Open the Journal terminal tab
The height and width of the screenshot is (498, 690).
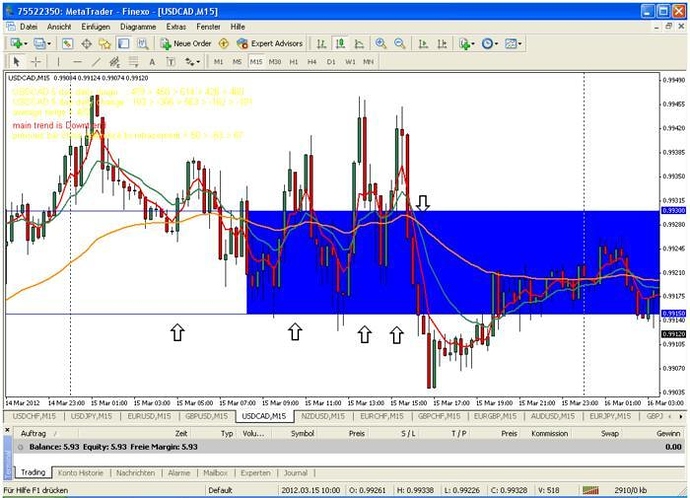click(295, 473)
